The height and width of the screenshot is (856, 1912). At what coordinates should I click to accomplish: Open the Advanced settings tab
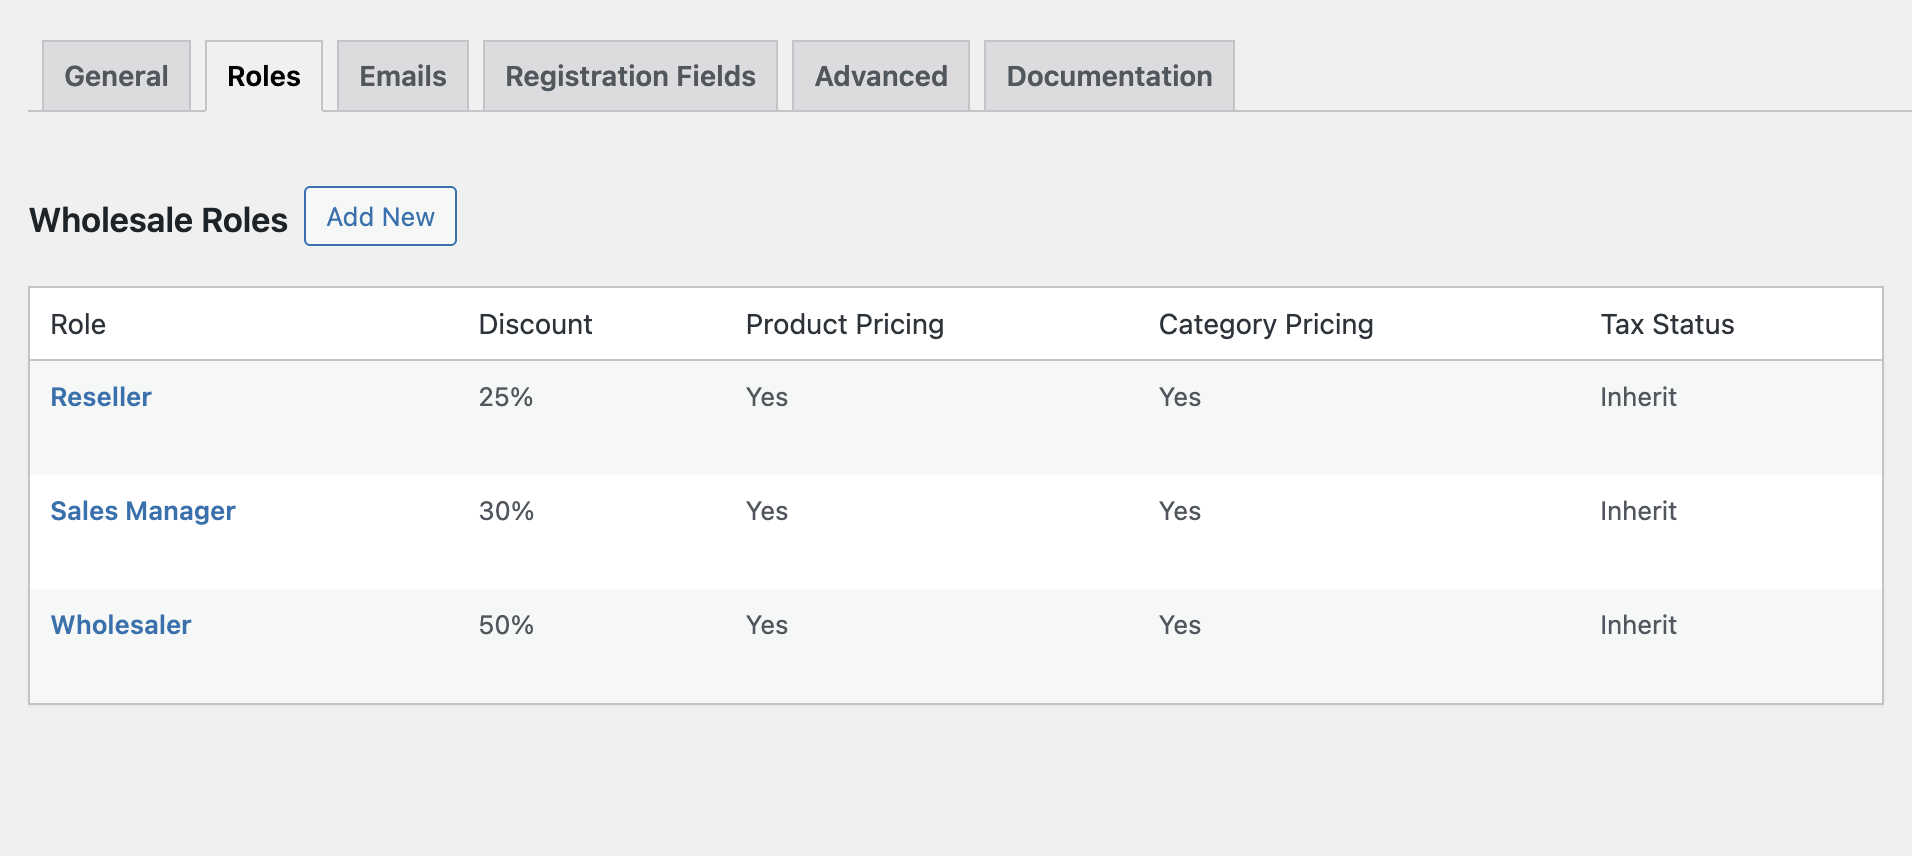(880, 76)
